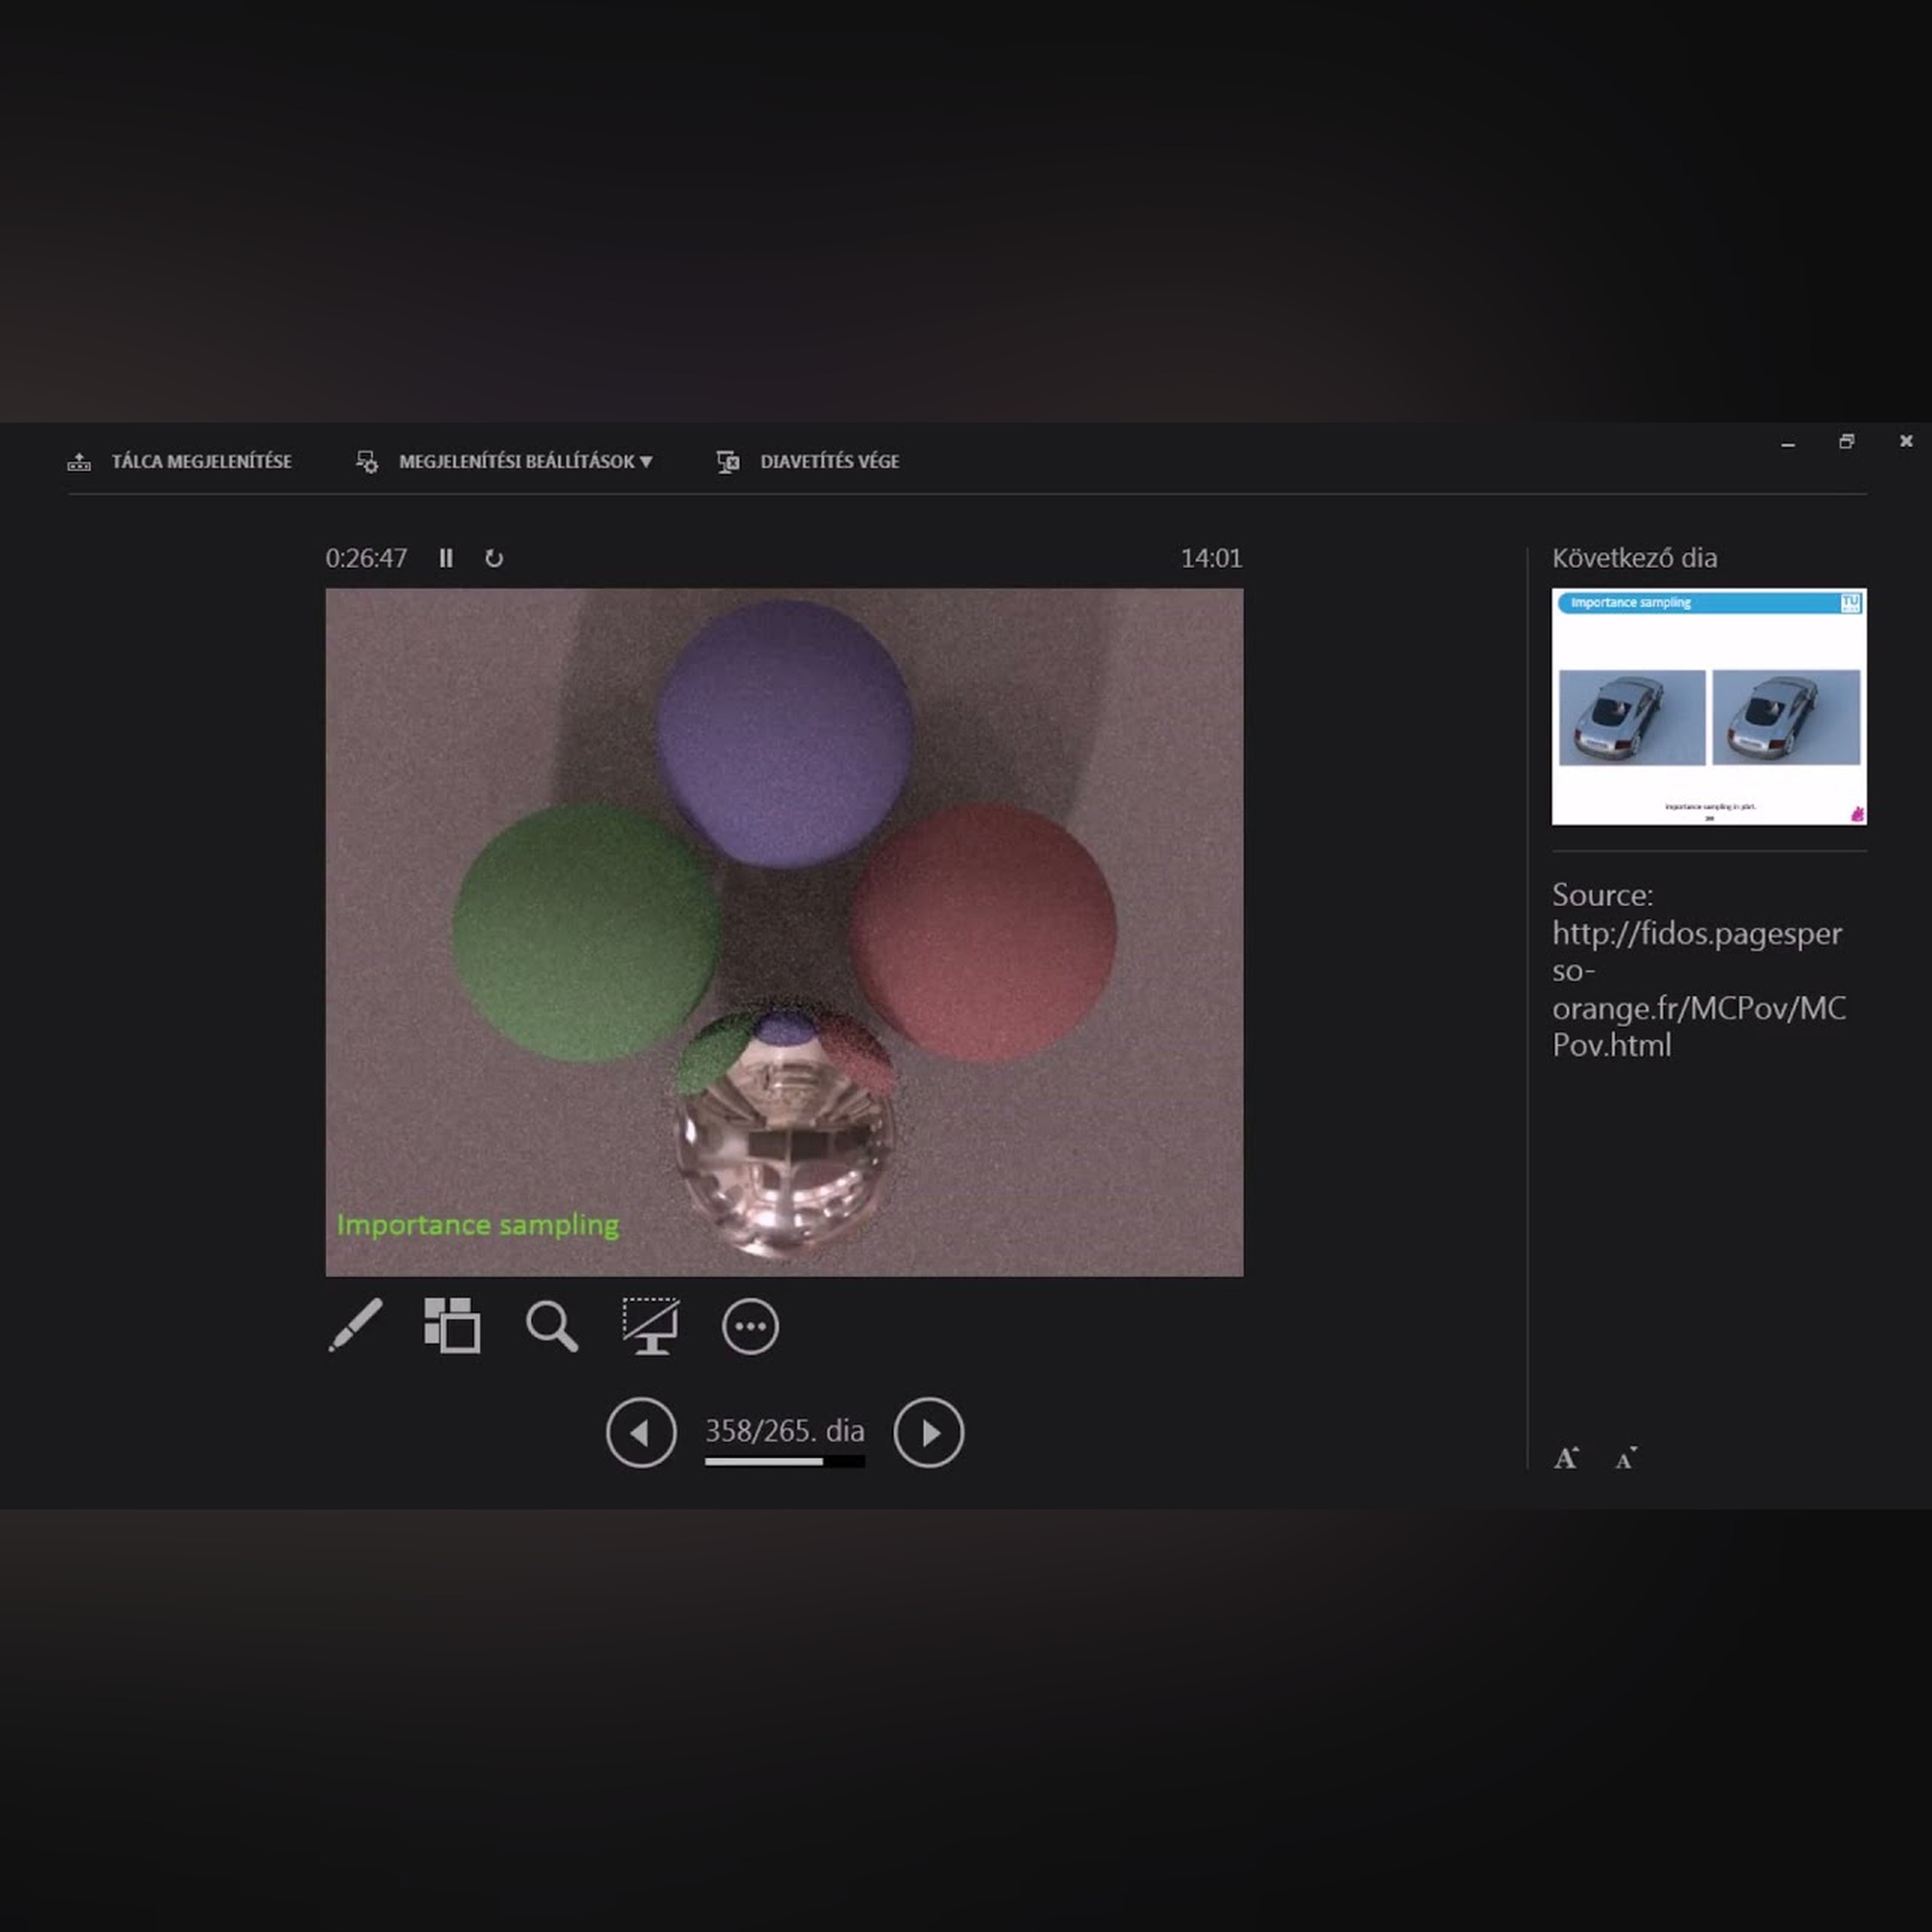The image size is (1932, 1932).
Task: Restore down the presenter view window
Action: point(1846,441)
